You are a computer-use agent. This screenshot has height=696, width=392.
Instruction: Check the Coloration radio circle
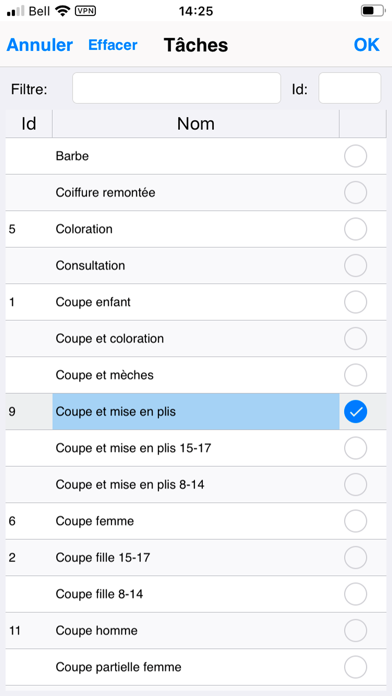356,229
